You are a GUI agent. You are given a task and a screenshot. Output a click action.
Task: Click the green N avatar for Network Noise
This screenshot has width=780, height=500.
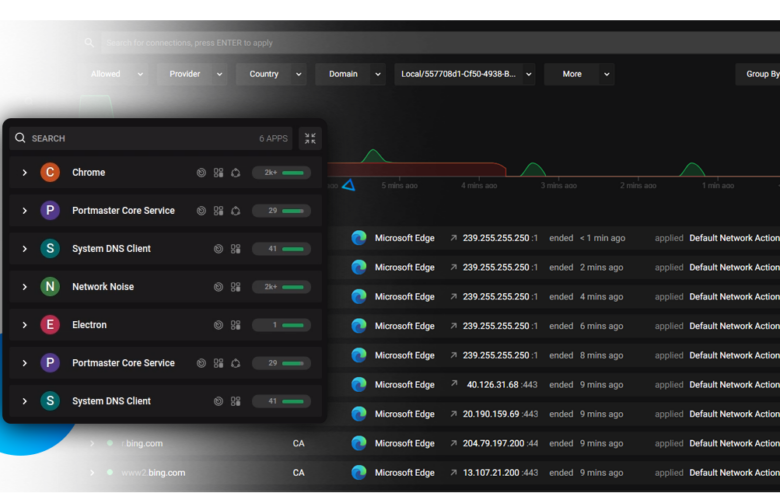click(x=50, y=287)
